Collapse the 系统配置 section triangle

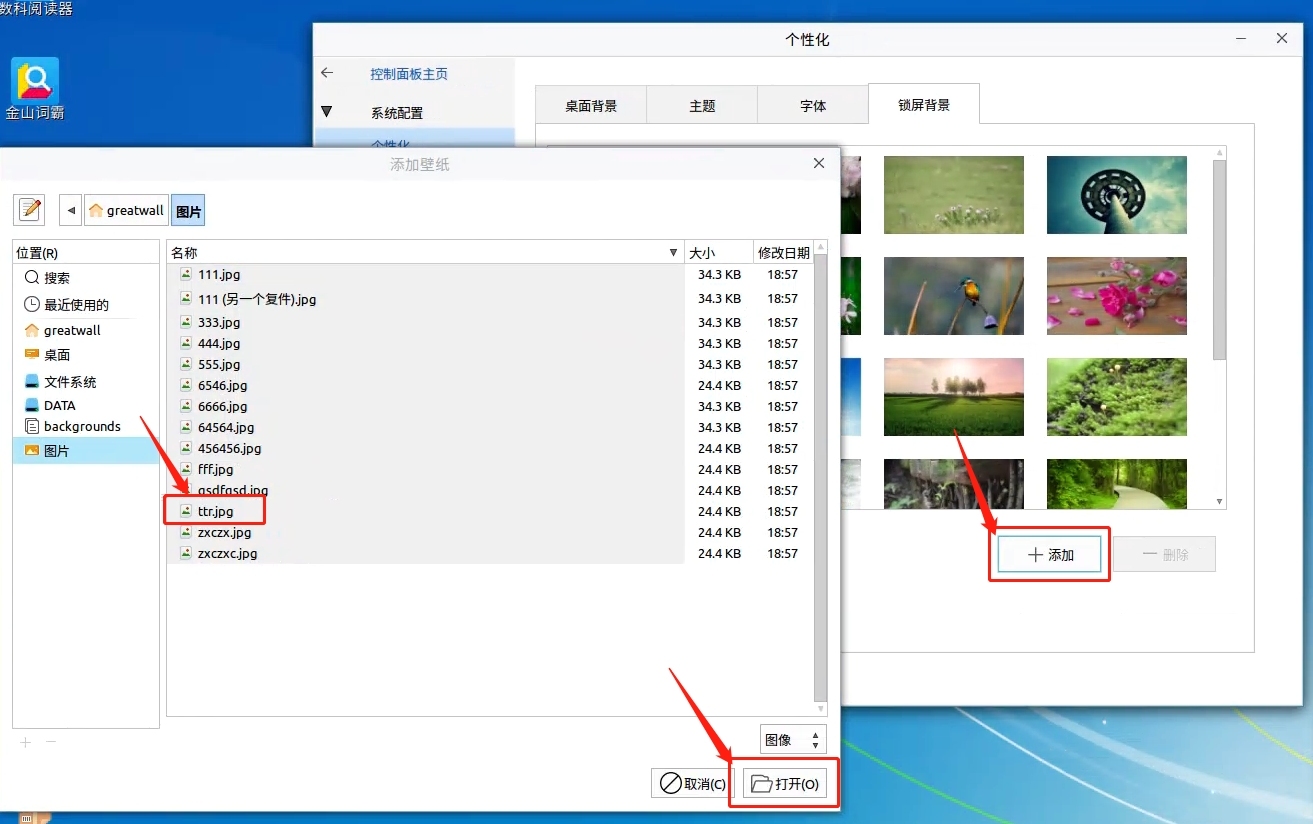[x=327, y=112]
